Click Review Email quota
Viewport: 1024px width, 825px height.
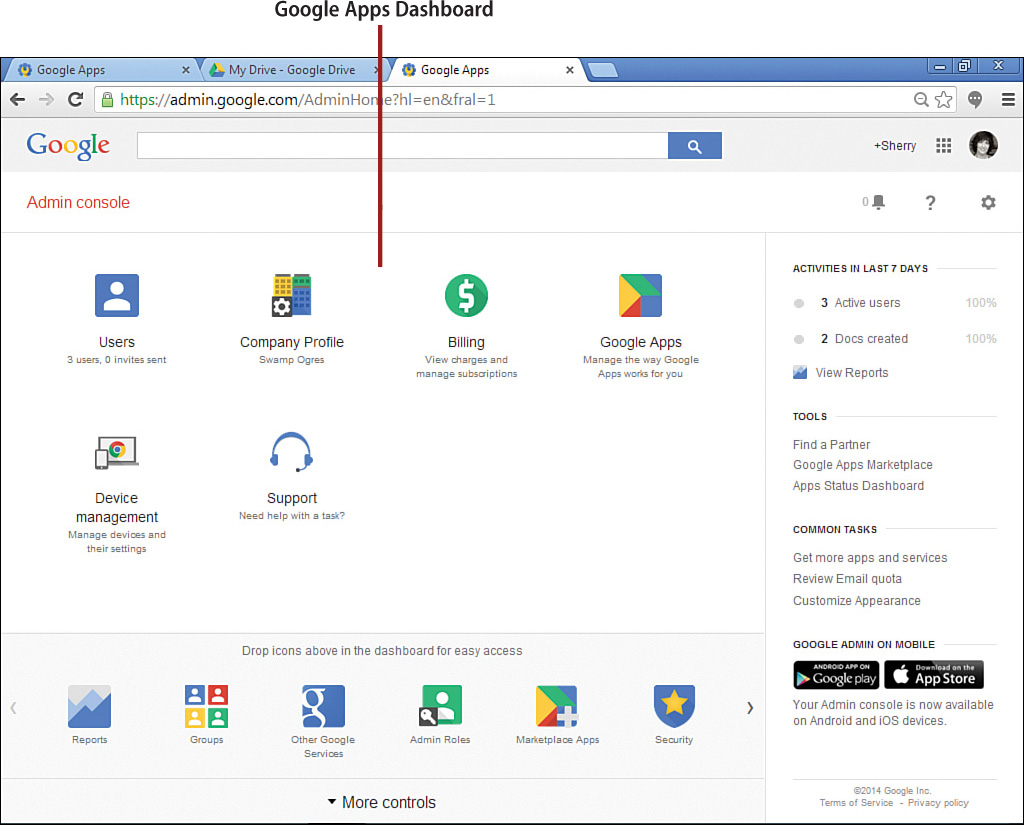coord(847,579)
